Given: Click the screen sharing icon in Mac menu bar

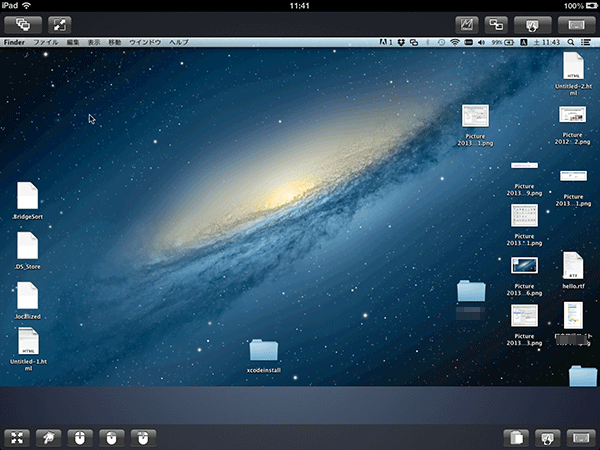Looking at the screenshot, I should point(414,42).
